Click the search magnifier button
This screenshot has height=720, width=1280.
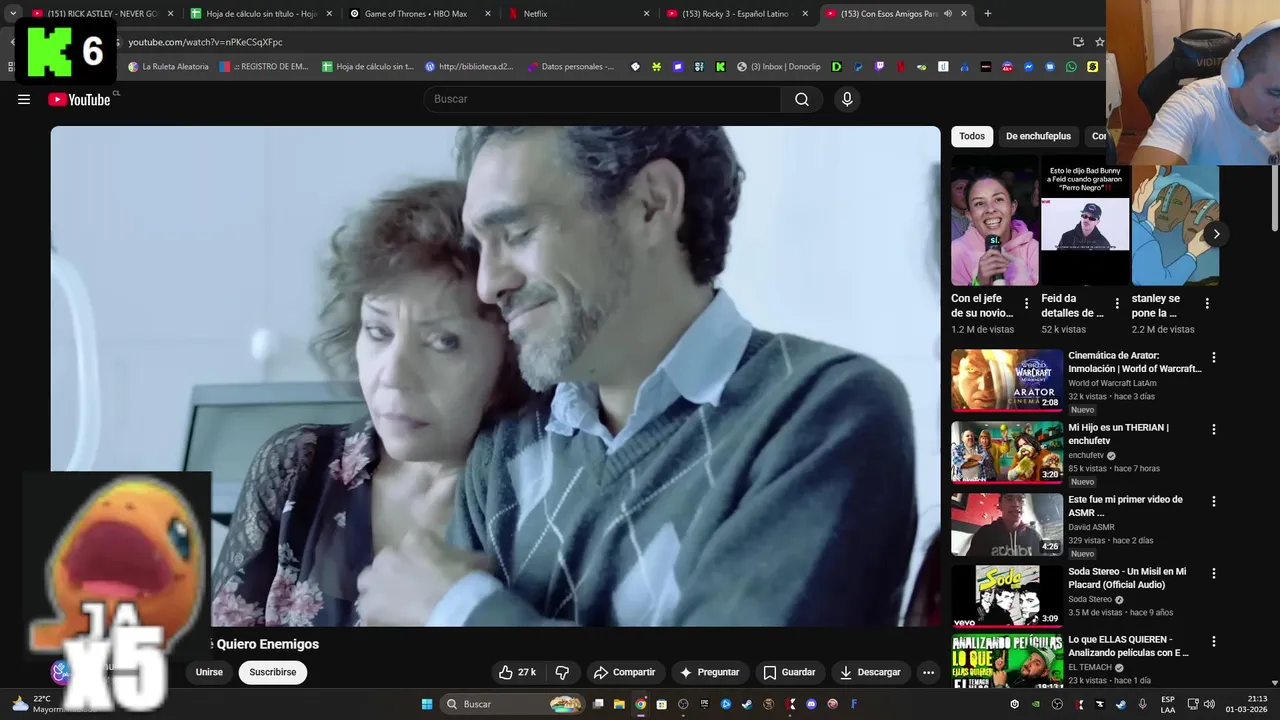(802, 99)
